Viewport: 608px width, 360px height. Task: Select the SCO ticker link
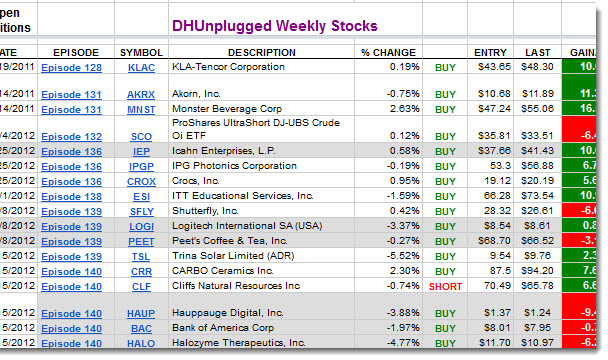tap(141, 137)
